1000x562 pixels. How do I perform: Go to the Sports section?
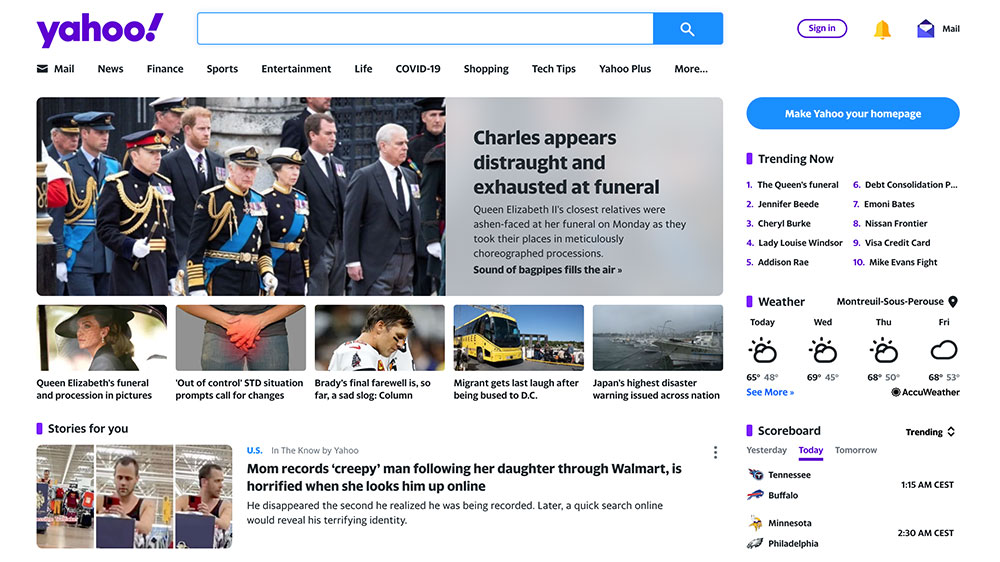click(x=222, y=69)
